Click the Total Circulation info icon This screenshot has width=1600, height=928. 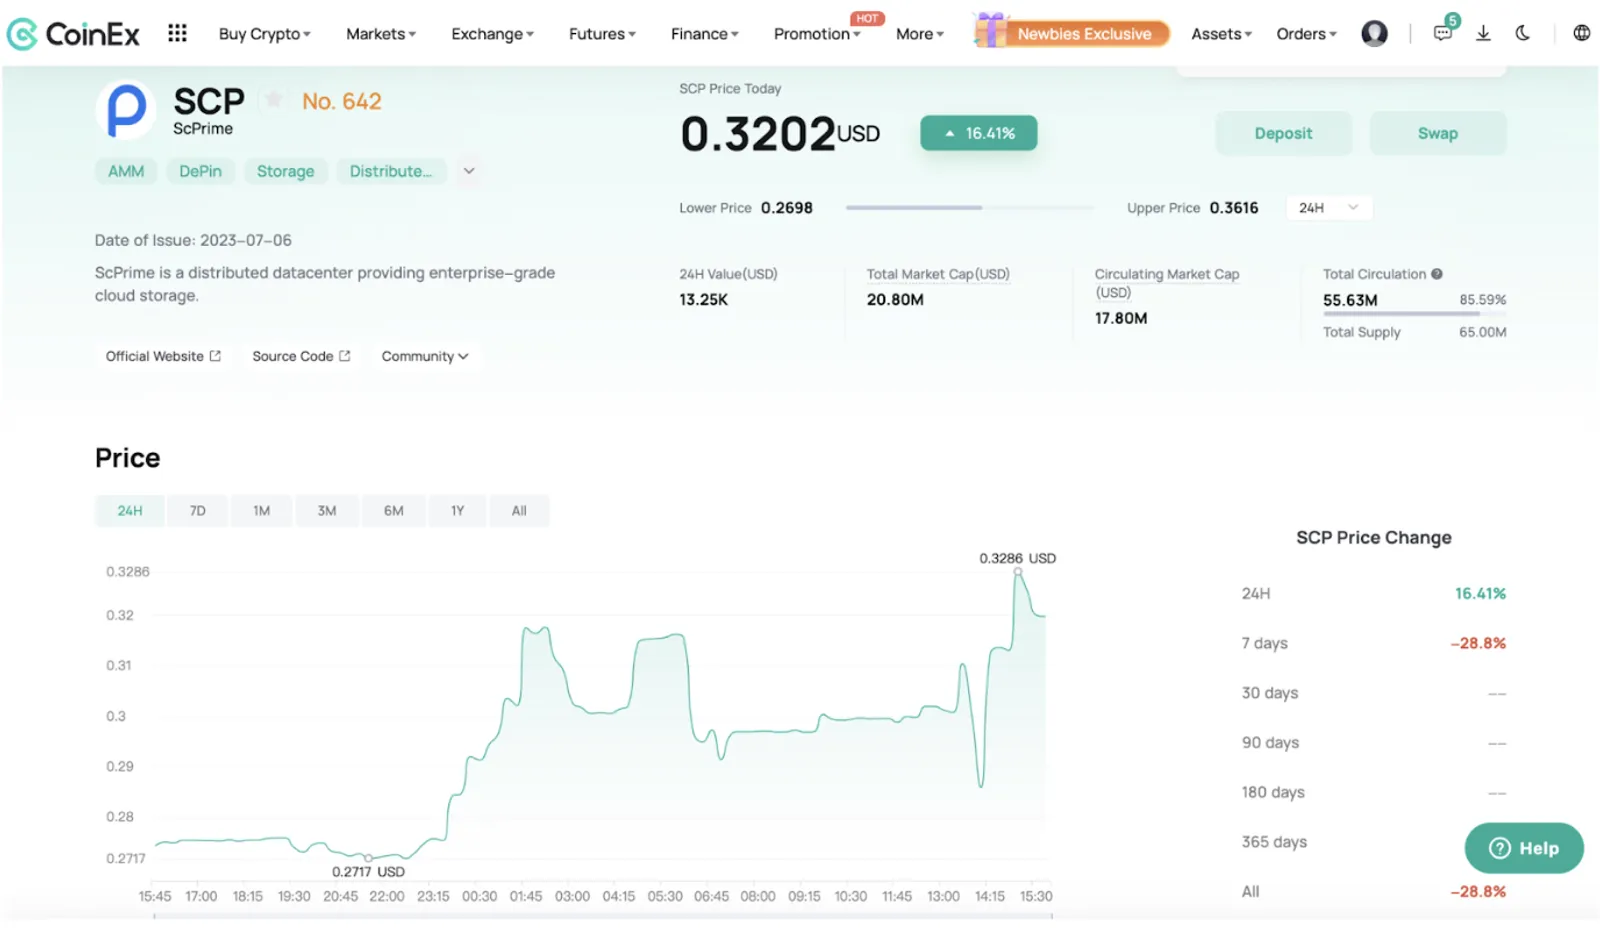point(1436,274)
